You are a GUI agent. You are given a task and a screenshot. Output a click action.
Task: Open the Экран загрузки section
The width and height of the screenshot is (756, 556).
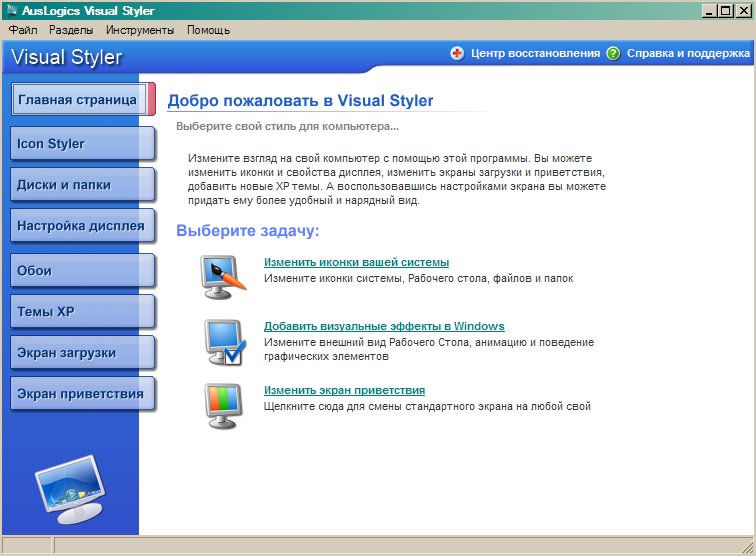click(x=82, y=353)
